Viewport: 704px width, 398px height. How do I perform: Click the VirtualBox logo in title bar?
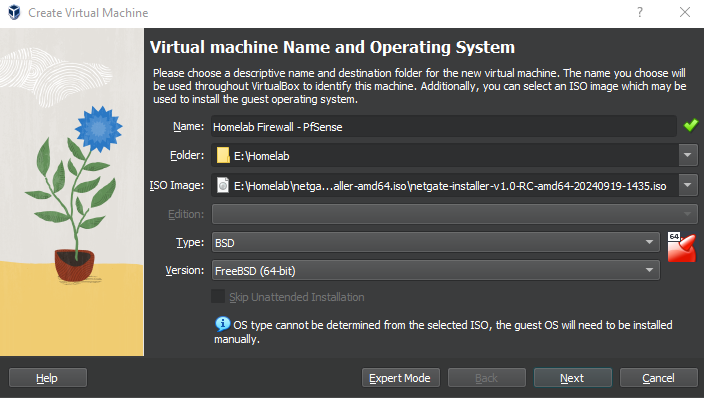tap(14, 12)
